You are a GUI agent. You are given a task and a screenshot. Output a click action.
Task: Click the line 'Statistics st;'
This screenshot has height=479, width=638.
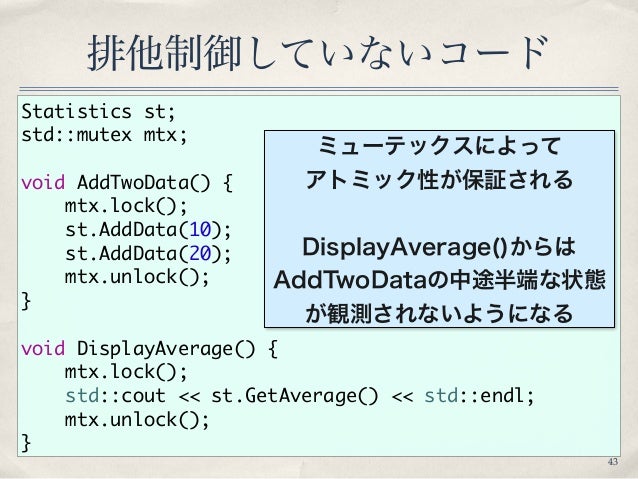(98, 111)
